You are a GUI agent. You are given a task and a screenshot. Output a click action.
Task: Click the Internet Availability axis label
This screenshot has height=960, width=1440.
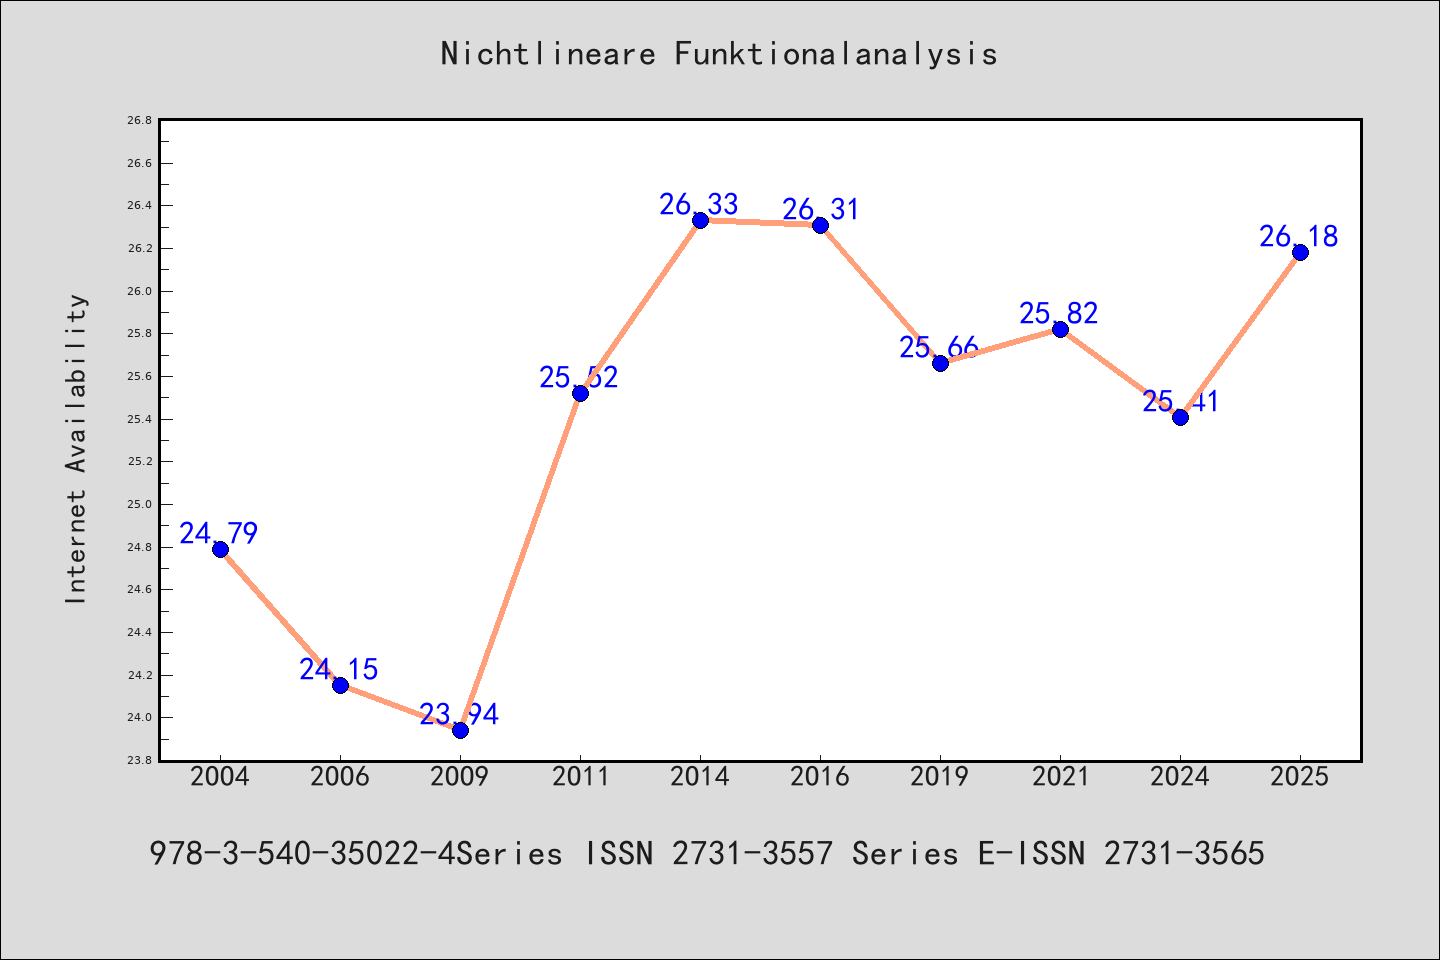point(76,448)
